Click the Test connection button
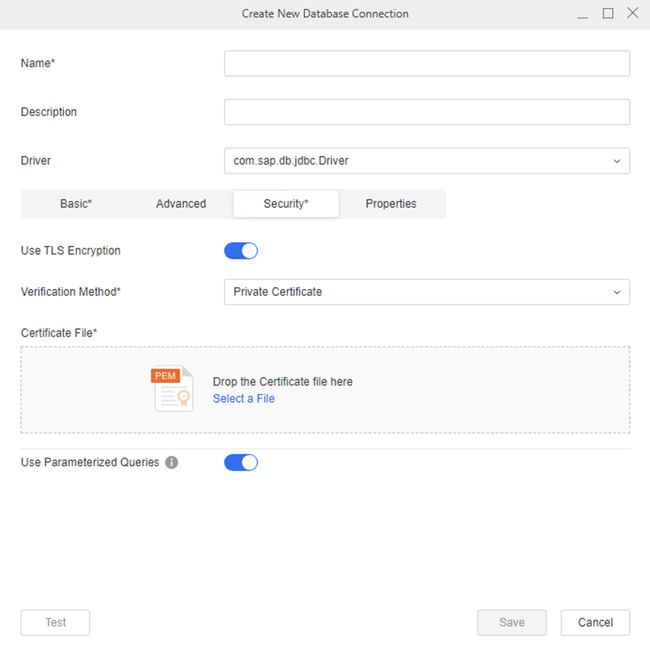The image size is (650, 657). pyautogui.click(x=56, y=622)
